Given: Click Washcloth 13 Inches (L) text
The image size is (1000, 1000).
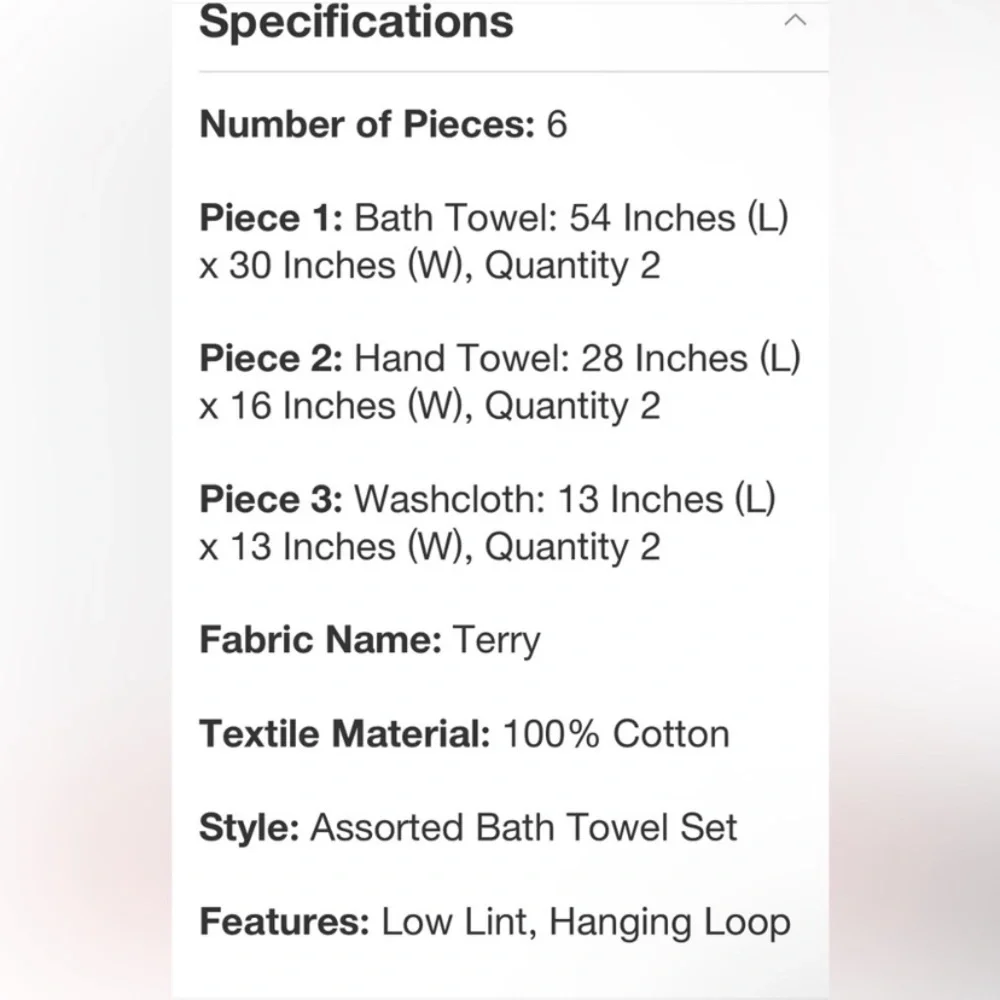Looking at the screenshot, I should [565, 500].
